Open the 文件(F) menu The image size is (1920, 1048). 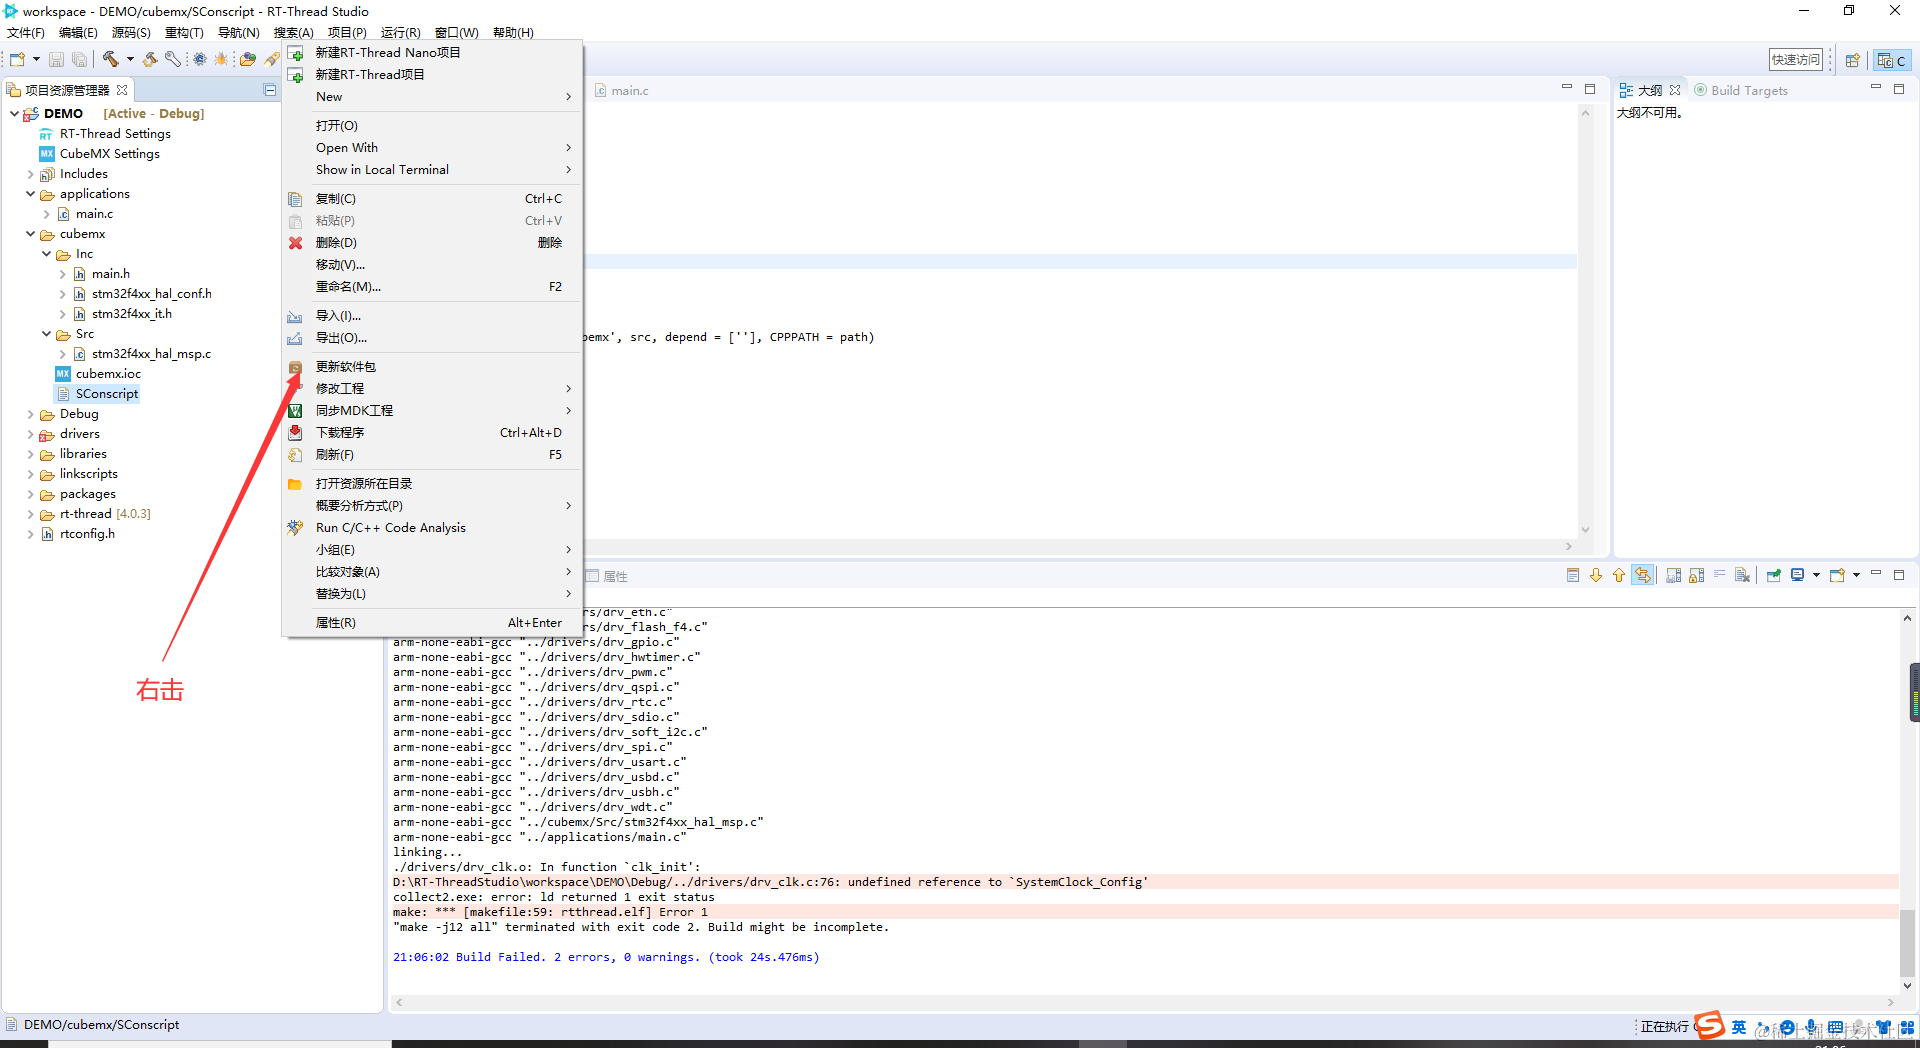coord(26,32)
